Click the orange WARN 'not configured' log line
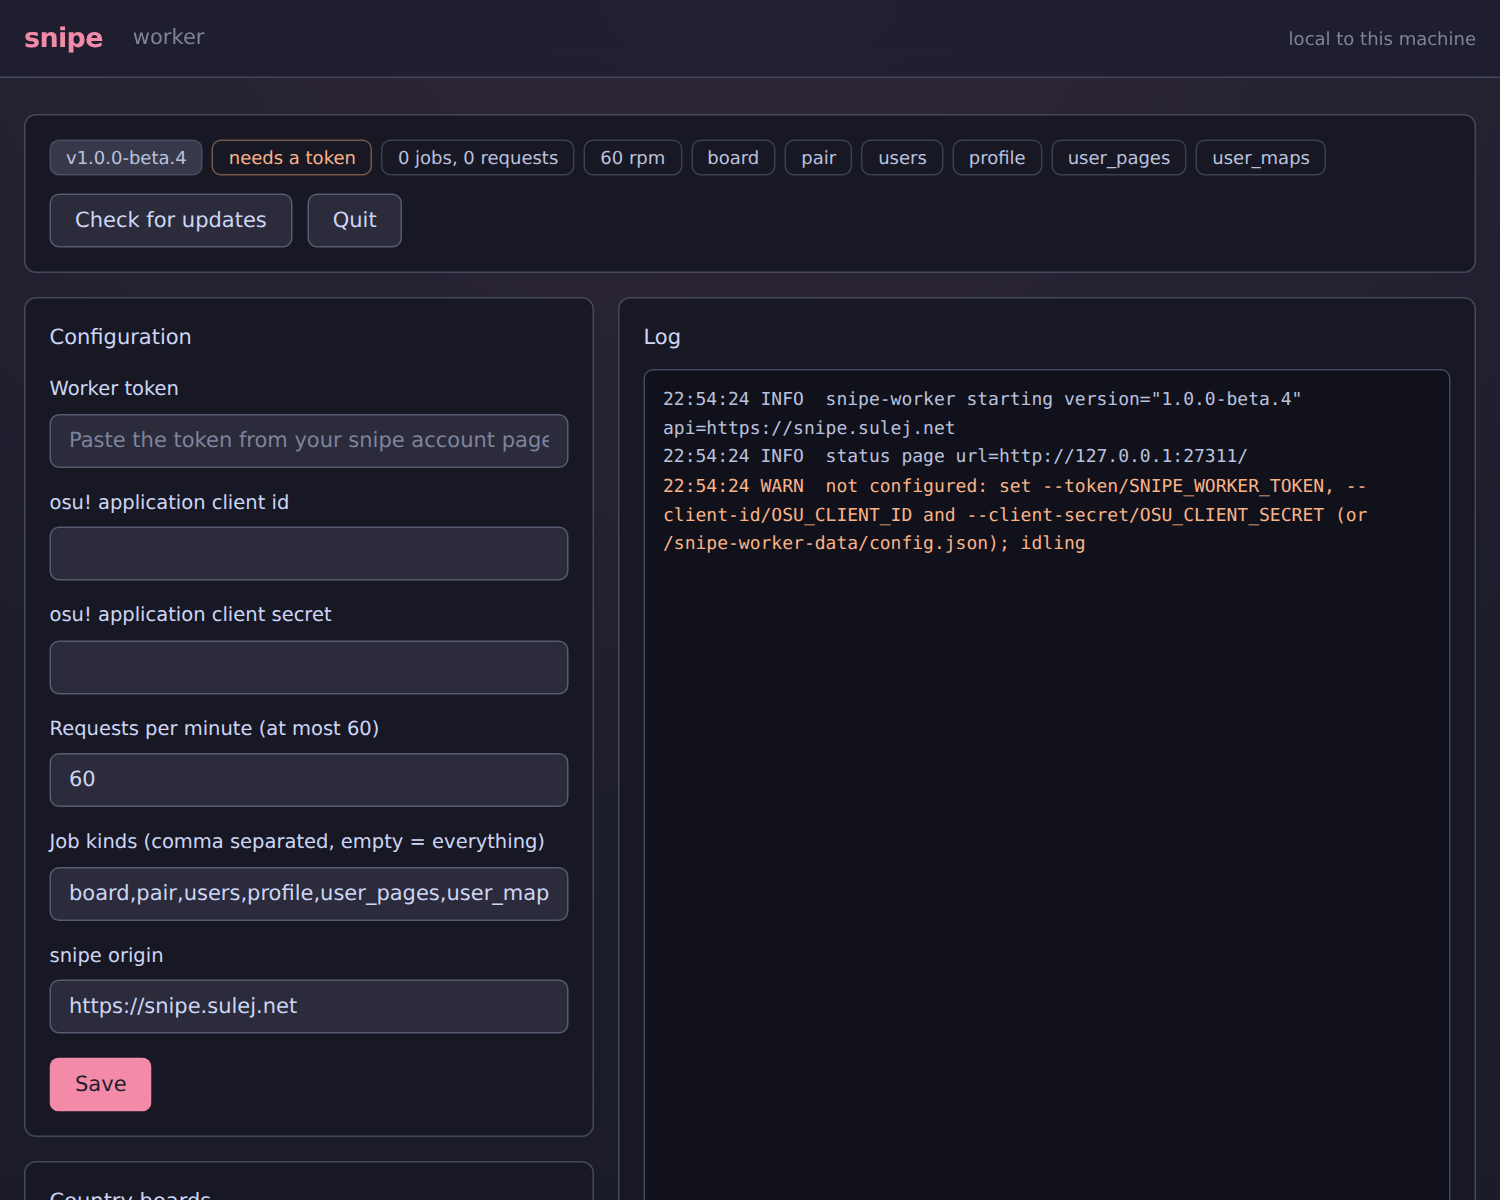This screenshot has height=1200, width=1500. coord(1015,514)
